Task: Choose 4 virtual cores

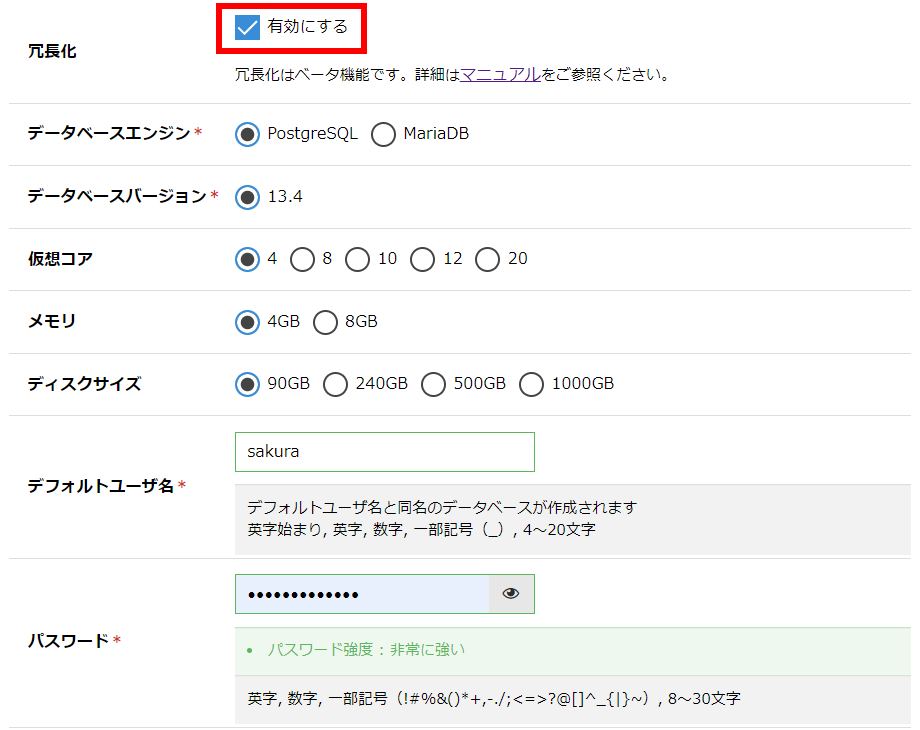Action: pos(247,259)
